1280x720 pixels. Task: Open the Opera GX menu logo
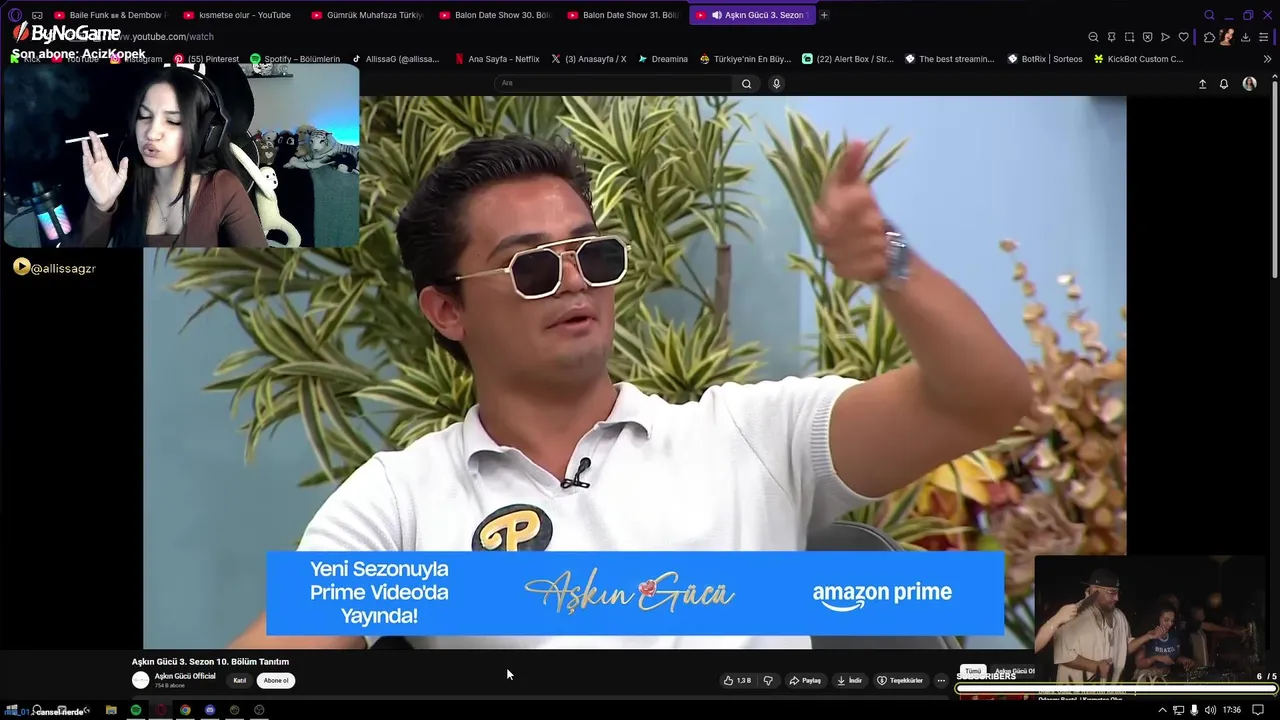[14, 15]
